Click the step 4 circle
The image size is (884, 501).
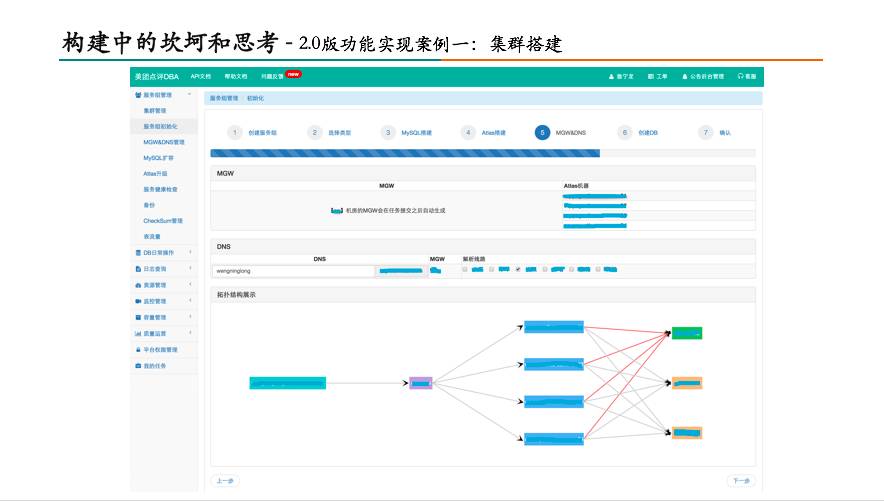pos(468,132)
